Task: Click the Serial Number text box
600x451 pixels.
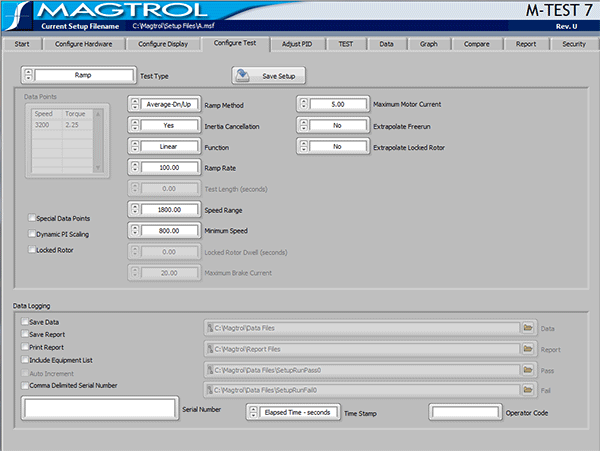Action: coord(99,408)
